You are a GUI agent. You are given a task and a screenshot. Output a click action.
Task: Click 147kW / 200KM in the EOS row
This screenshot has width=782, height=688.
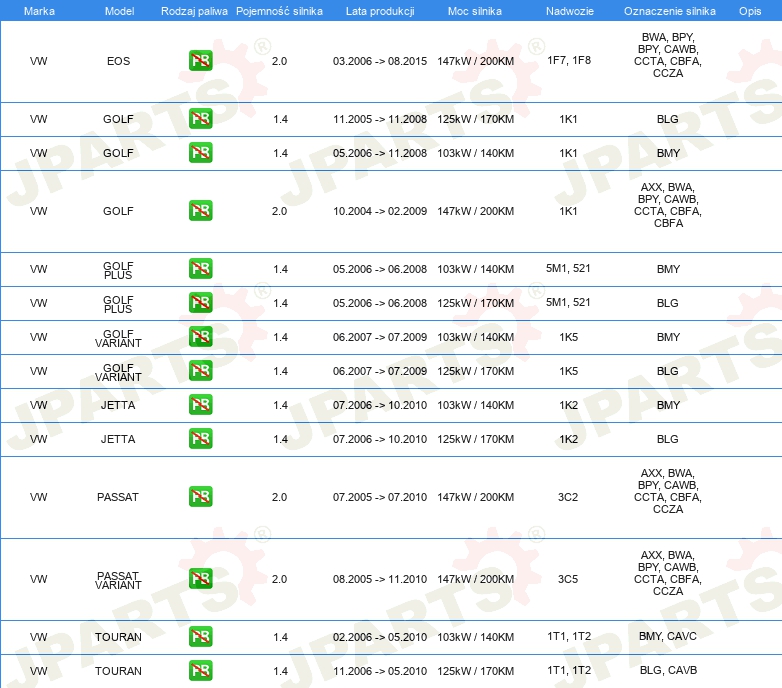tap(475, 61)
